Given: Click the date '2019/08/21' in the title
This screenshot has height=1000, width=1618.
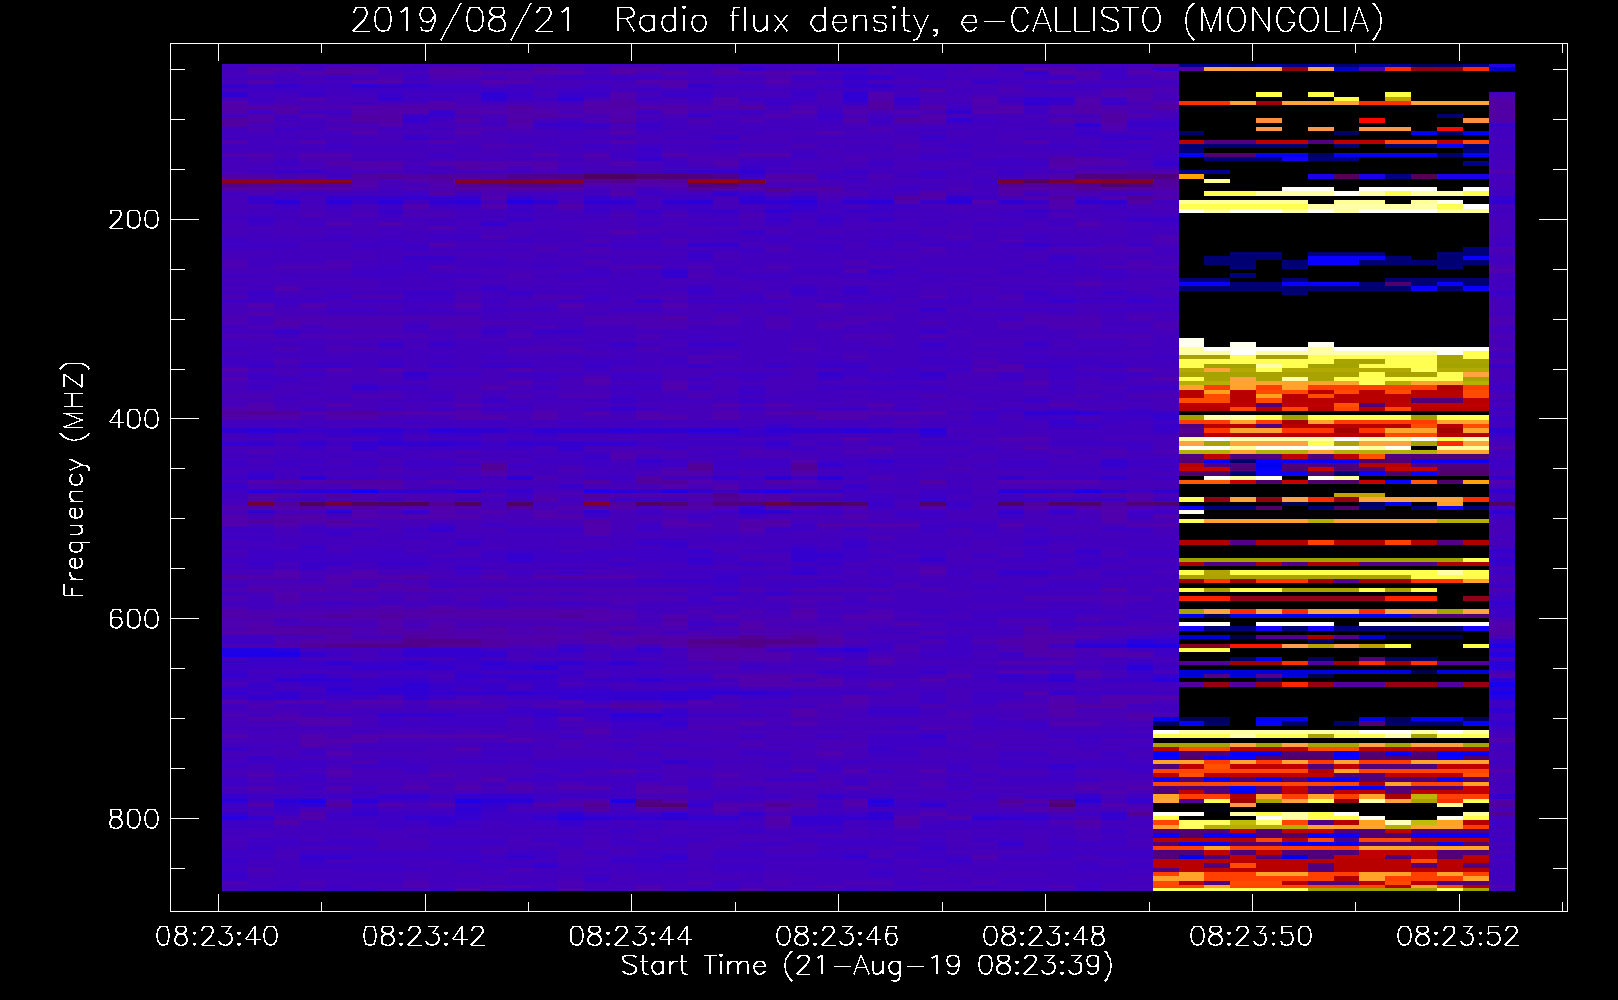Looking at the screenshot, I should (x=463, y=20).
